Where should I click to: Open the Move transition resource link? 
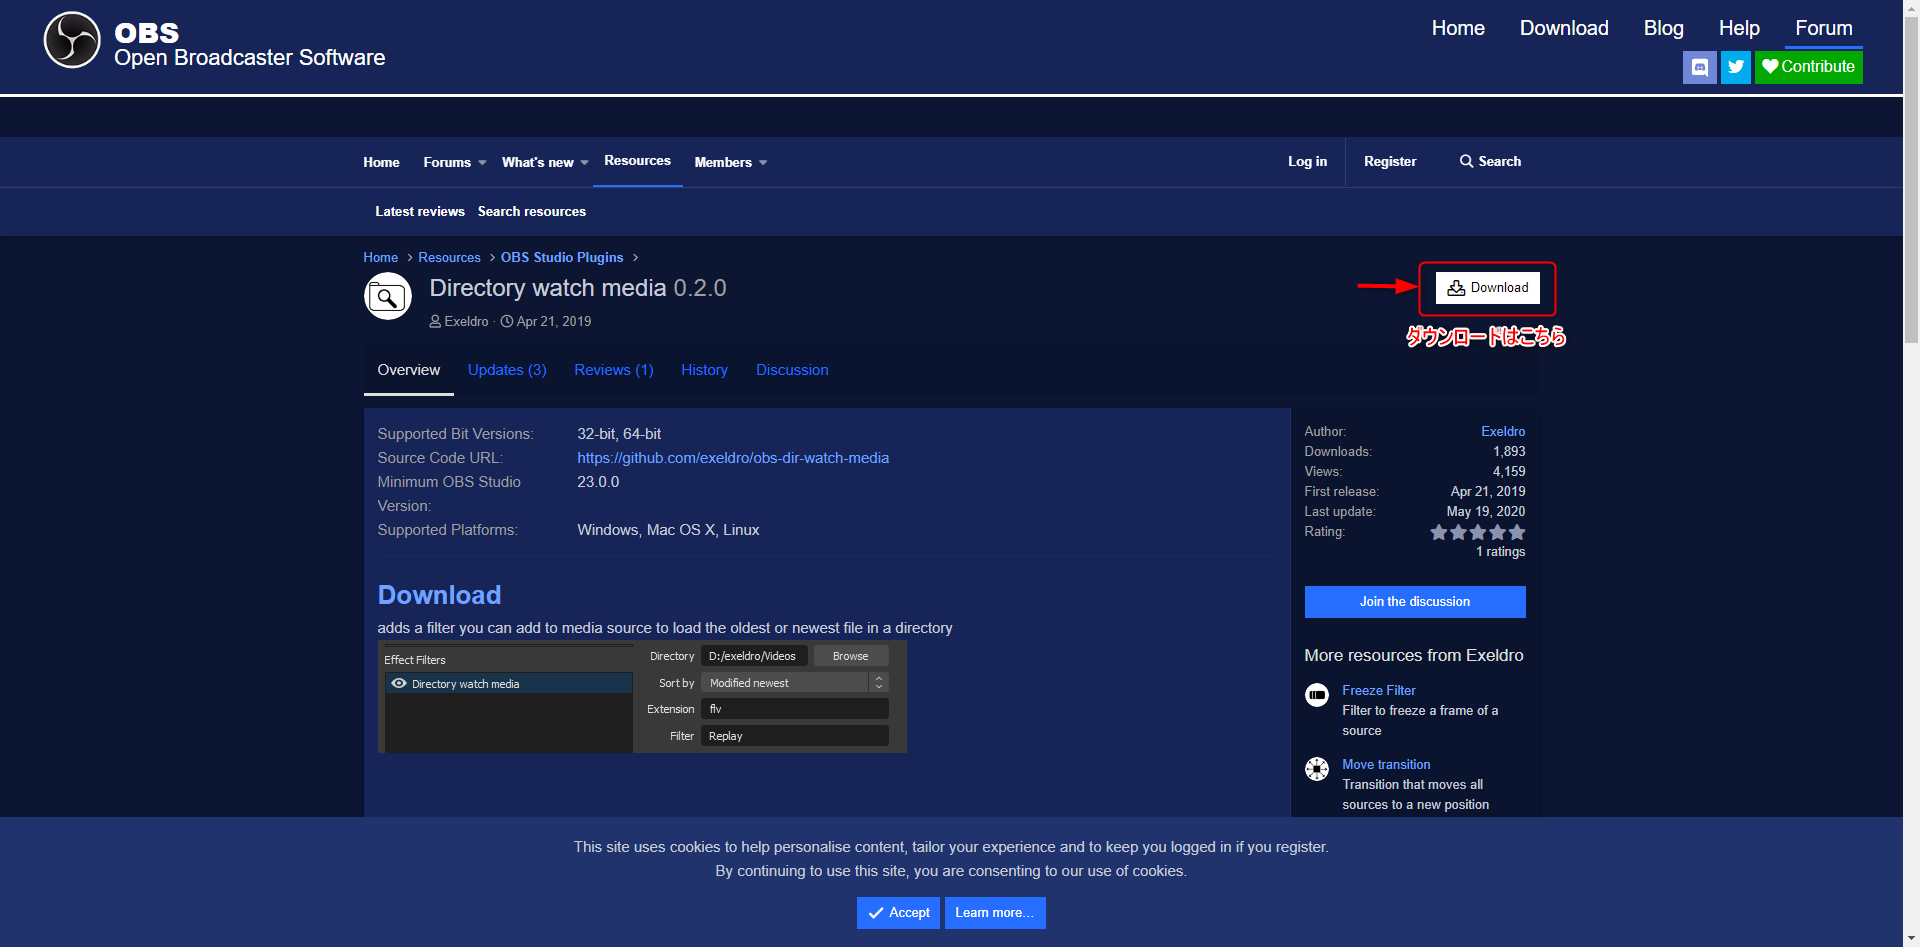[1386, 764]
